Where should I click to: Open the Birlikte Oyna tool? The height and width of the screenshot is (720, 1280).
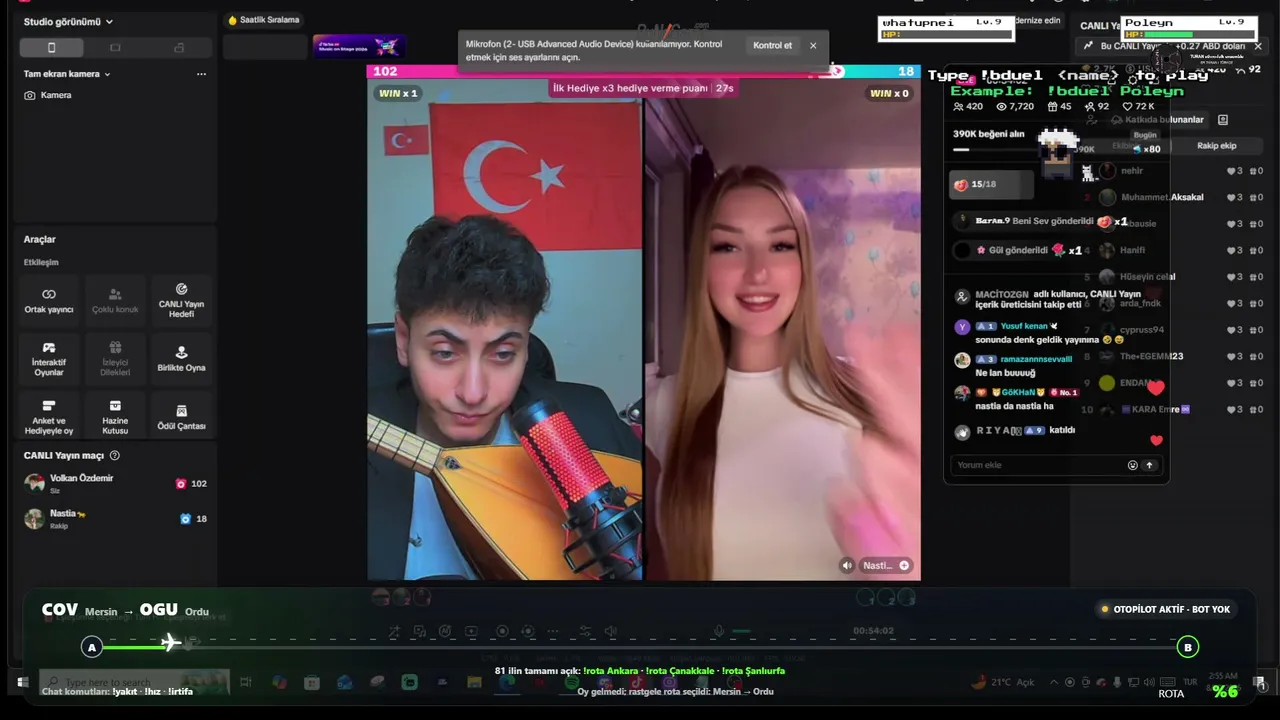pyautogui.click(x=181, y=359)
